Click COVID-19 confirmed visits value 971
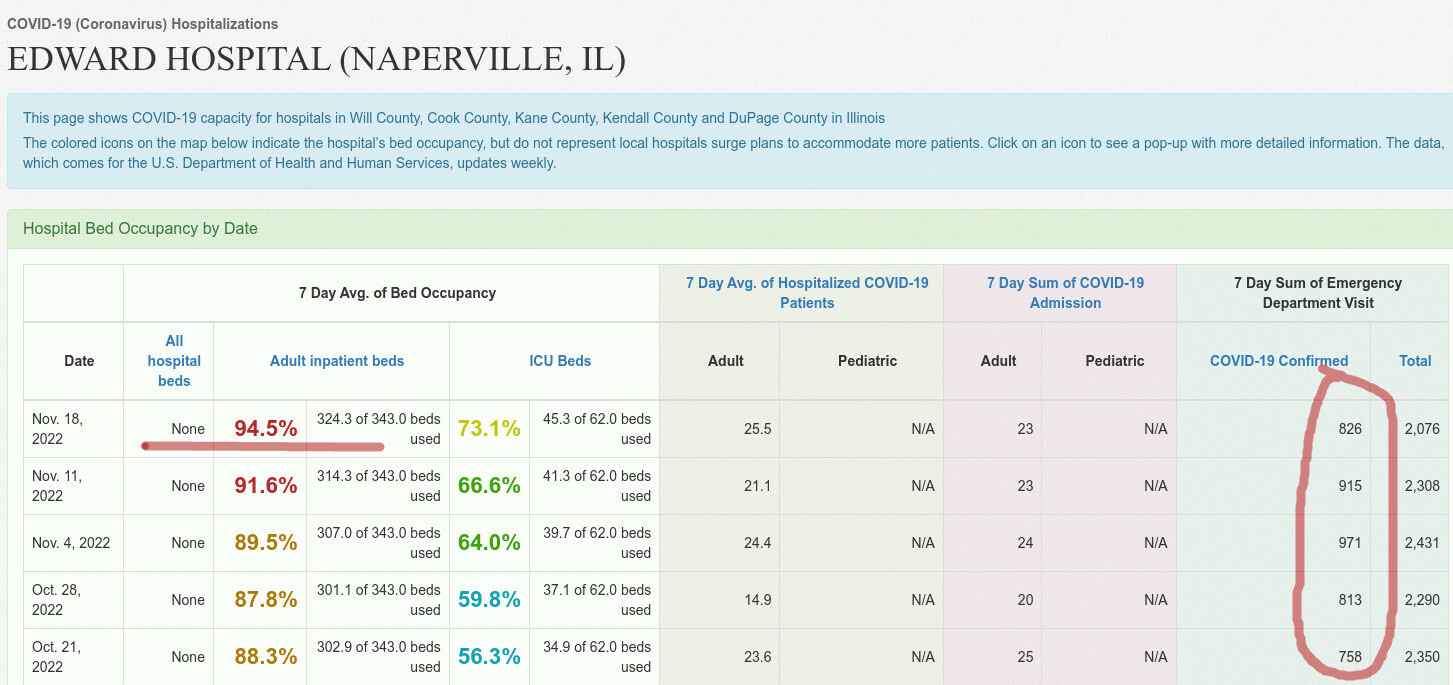This screenshot has height=685, width=1453. pyautogui.click(x=1350, y=543)
